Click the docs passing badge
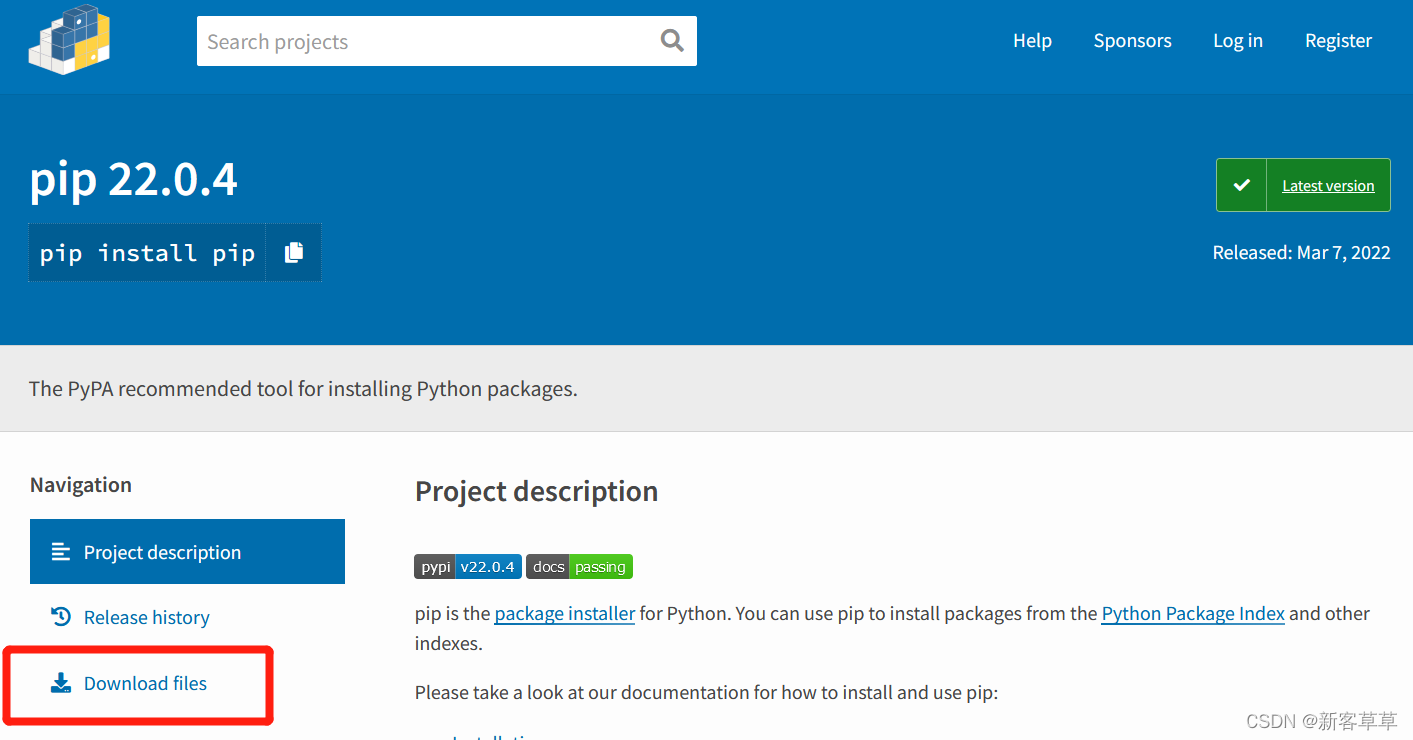 point(579,567)
